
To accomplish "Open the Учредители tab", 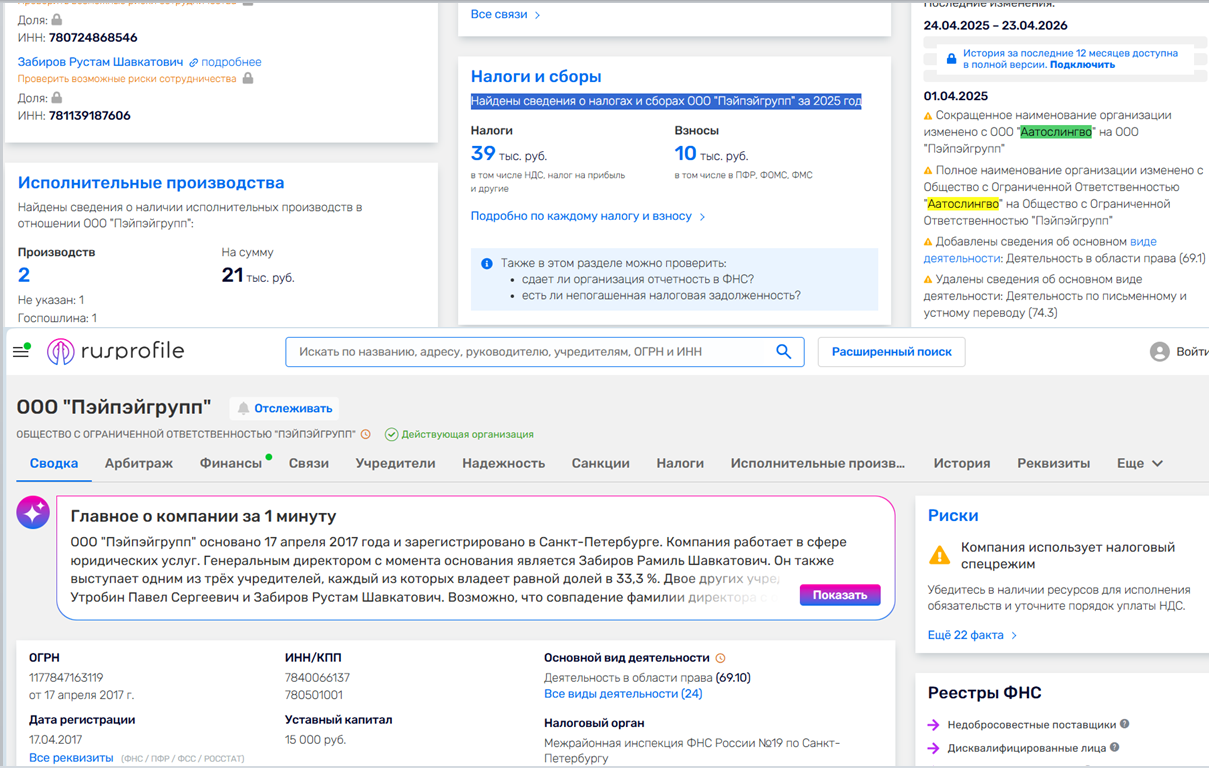I will [395, 463].
